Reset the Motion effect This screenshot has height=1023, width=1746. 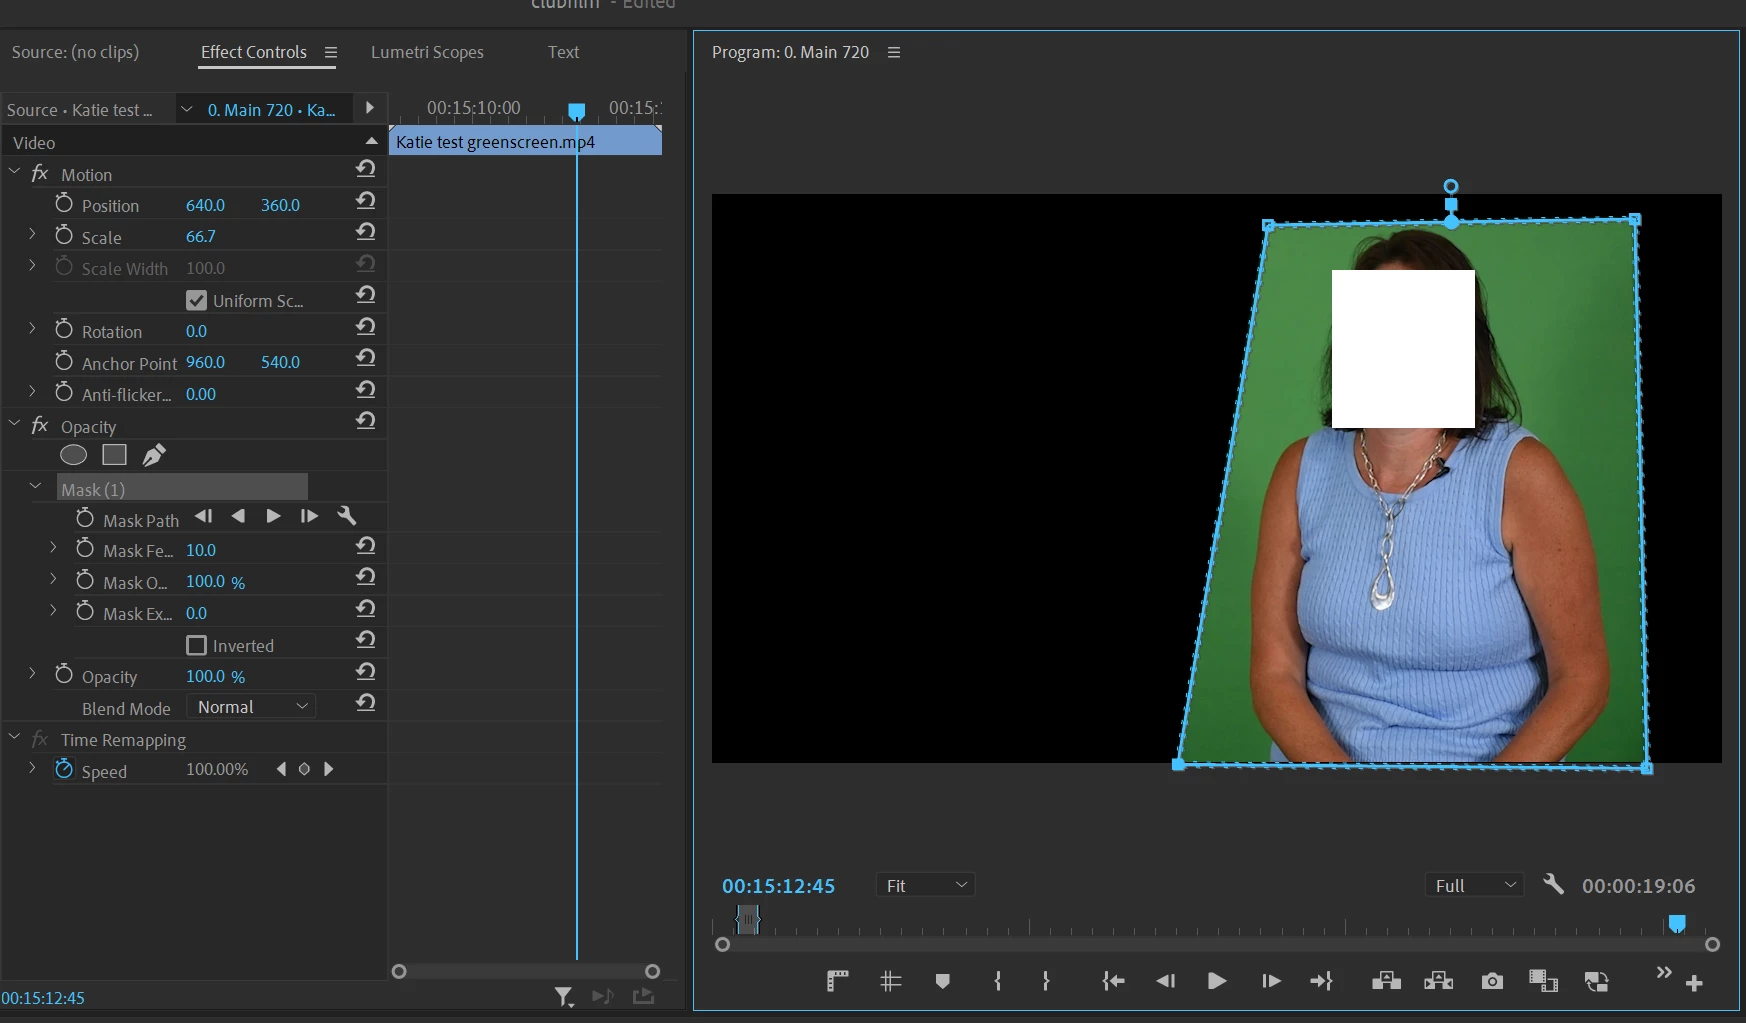[366, 169]
